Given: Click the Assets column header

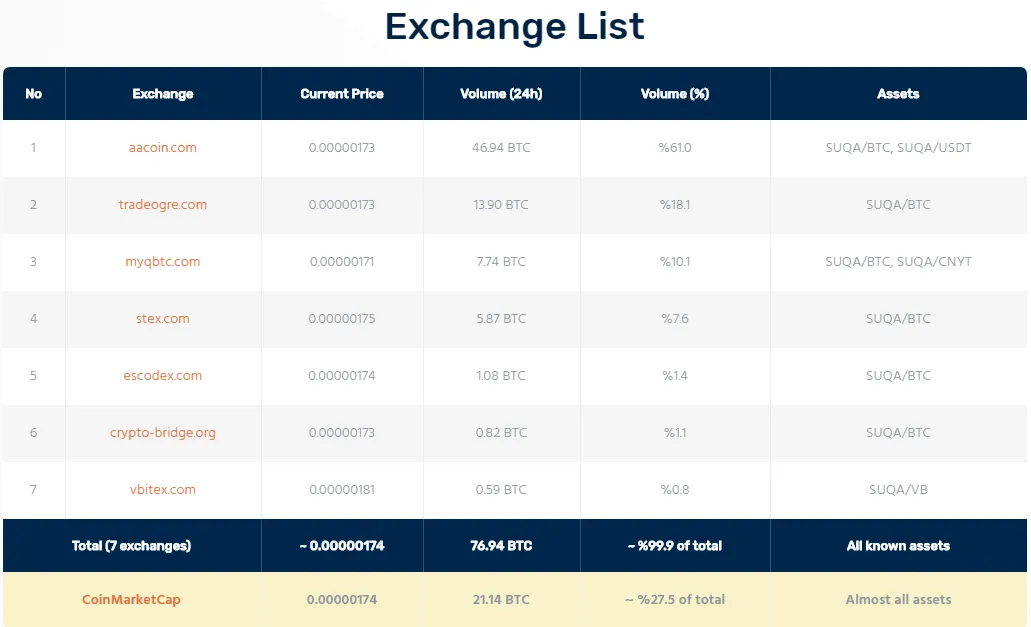Looking at the screenshot, I should pyautogui.click(x=898, y=93).
